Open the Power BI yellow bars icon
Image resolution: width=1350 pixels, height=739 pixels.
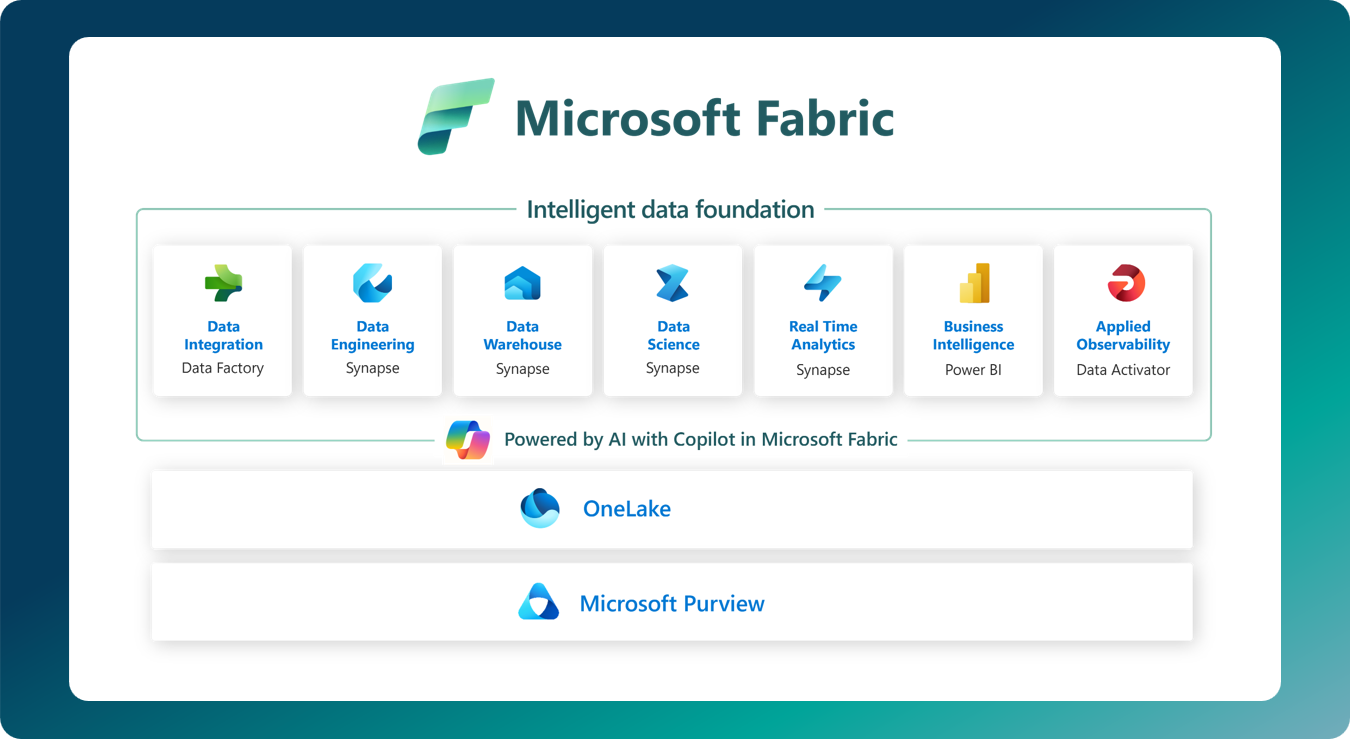[973, 283]
